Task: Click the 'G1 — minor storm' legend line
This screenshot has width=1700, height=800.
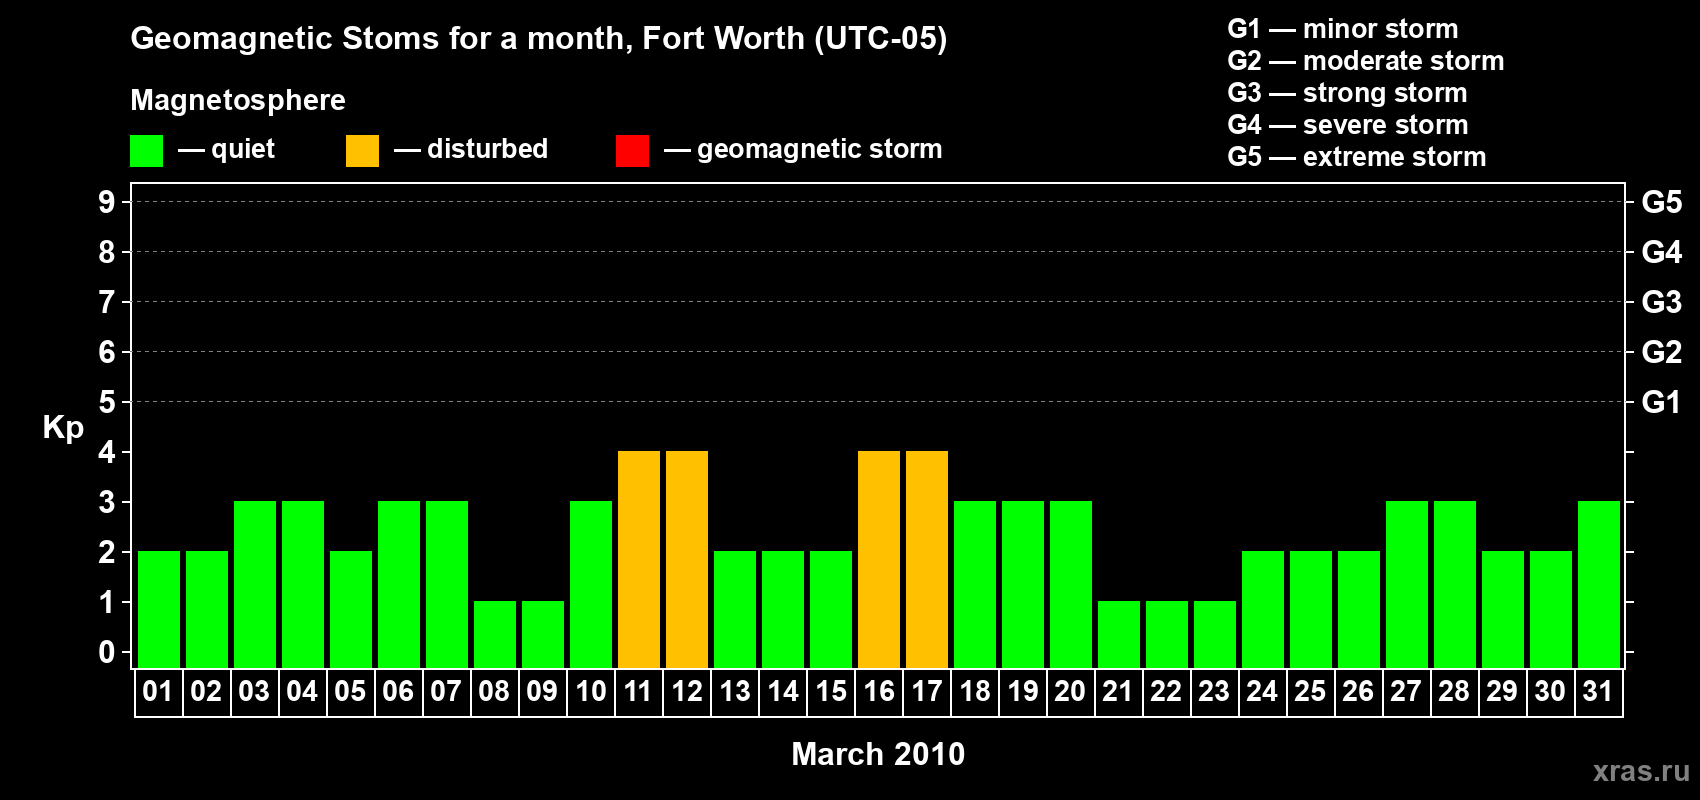Action: pyautogui.click(x=1343, y=28)
